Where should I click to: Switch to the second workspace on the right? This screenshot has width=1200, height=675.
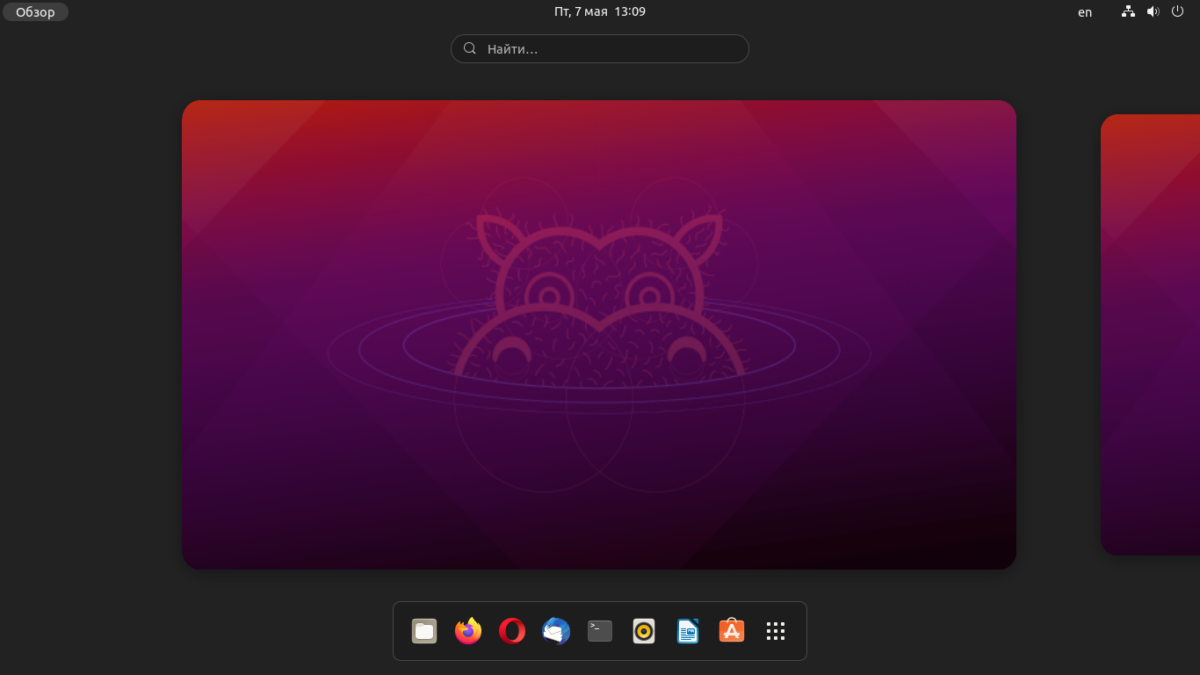[1150, 335]
